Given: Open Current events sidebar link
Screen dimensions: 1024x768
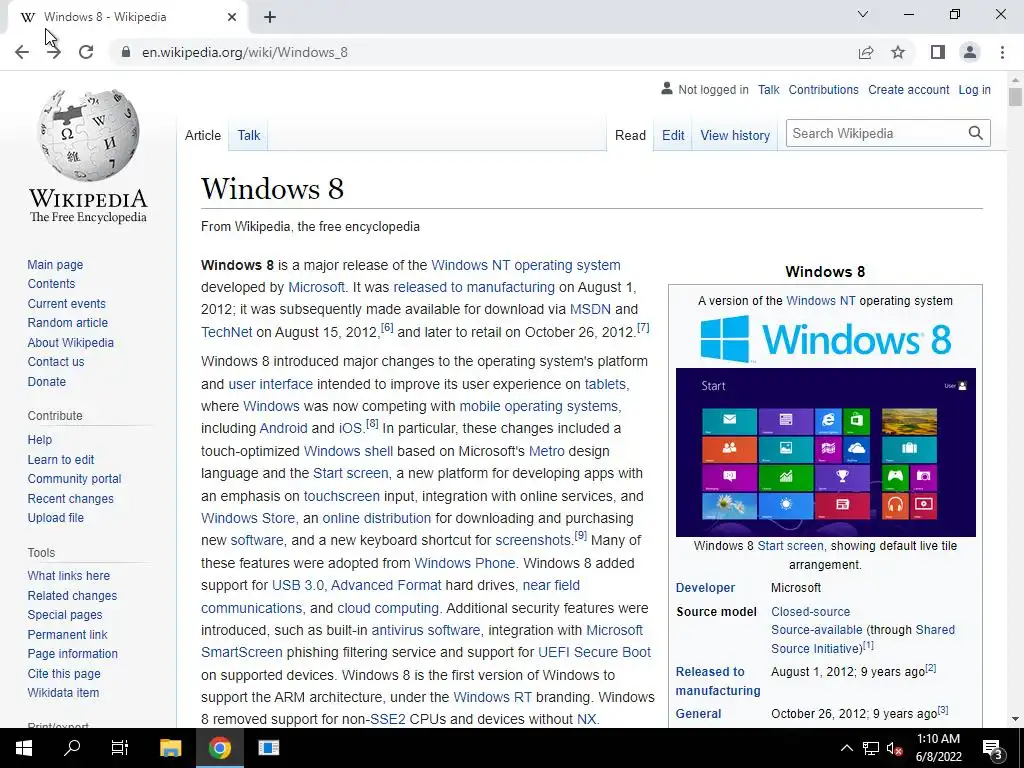Looking at the screenshot, I should [66, 304].
